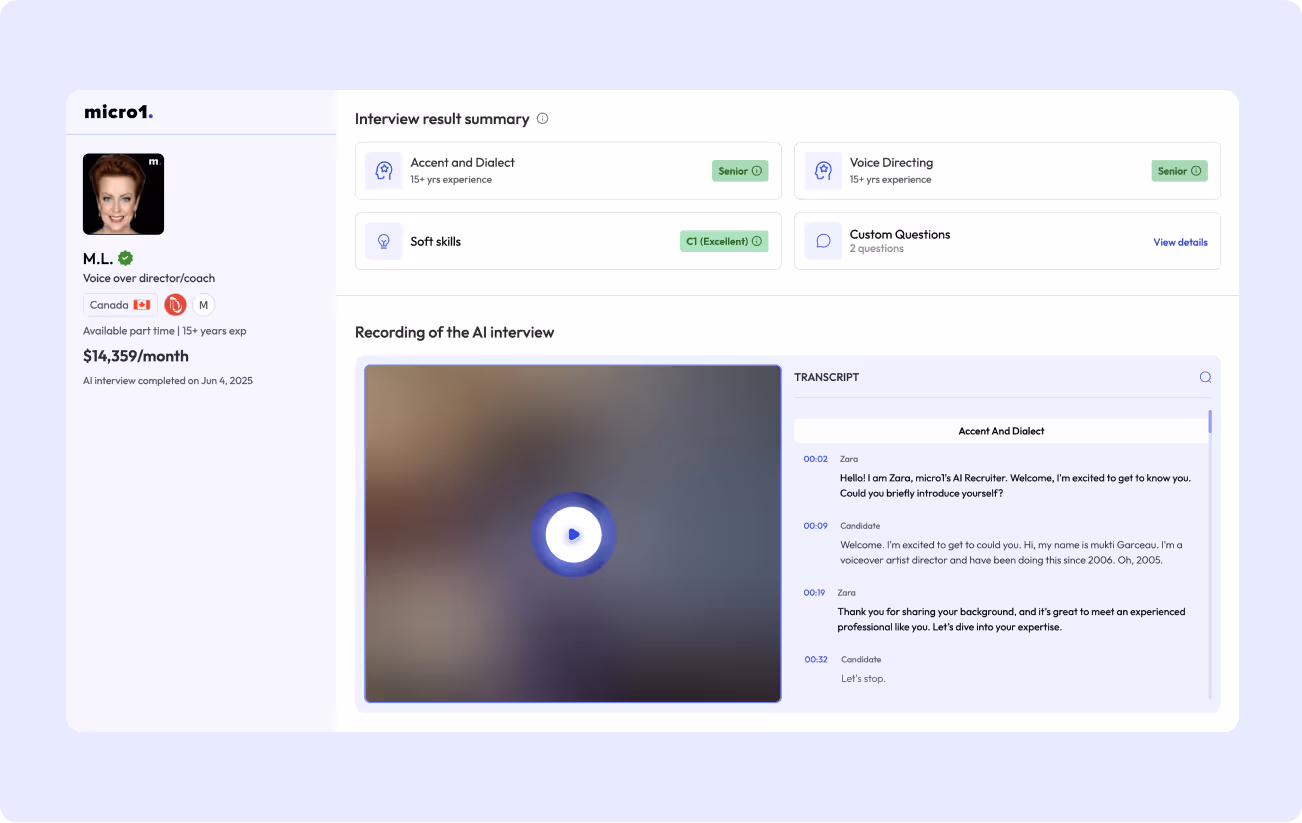Click the Voice Directing skill icon
This screenshot has height=823, width=1302.
pyautogui.click(x=823, y=170)
